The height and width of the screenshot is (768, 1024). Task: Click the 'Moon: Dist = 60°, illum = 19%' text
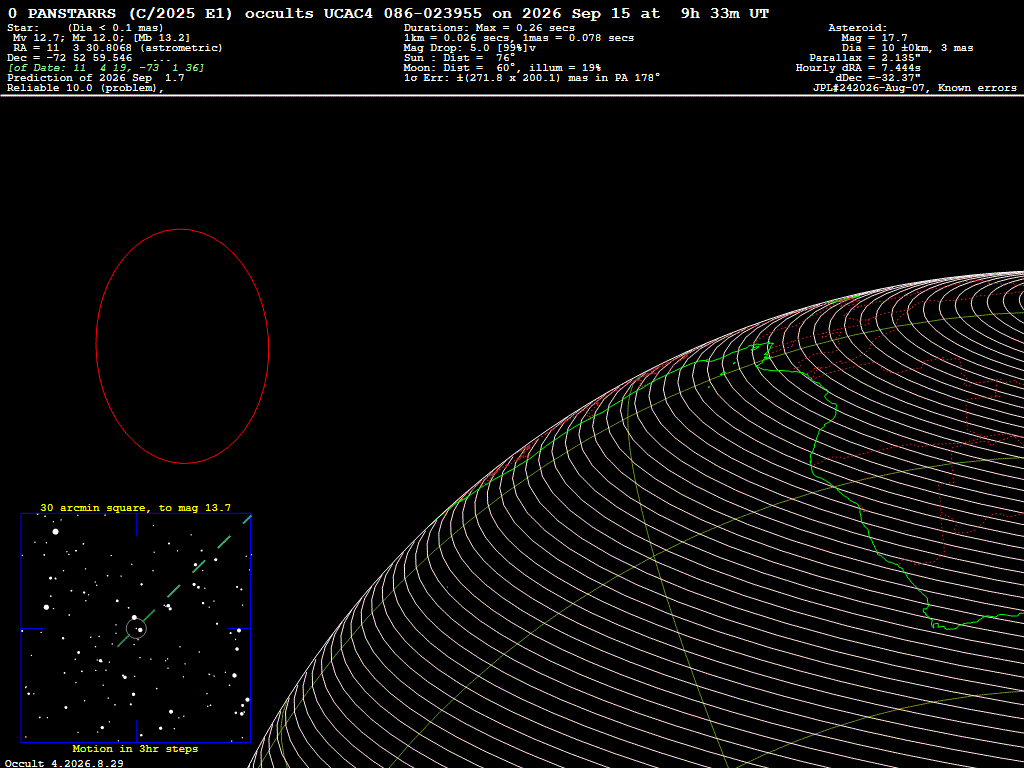[x=502, y=68]
